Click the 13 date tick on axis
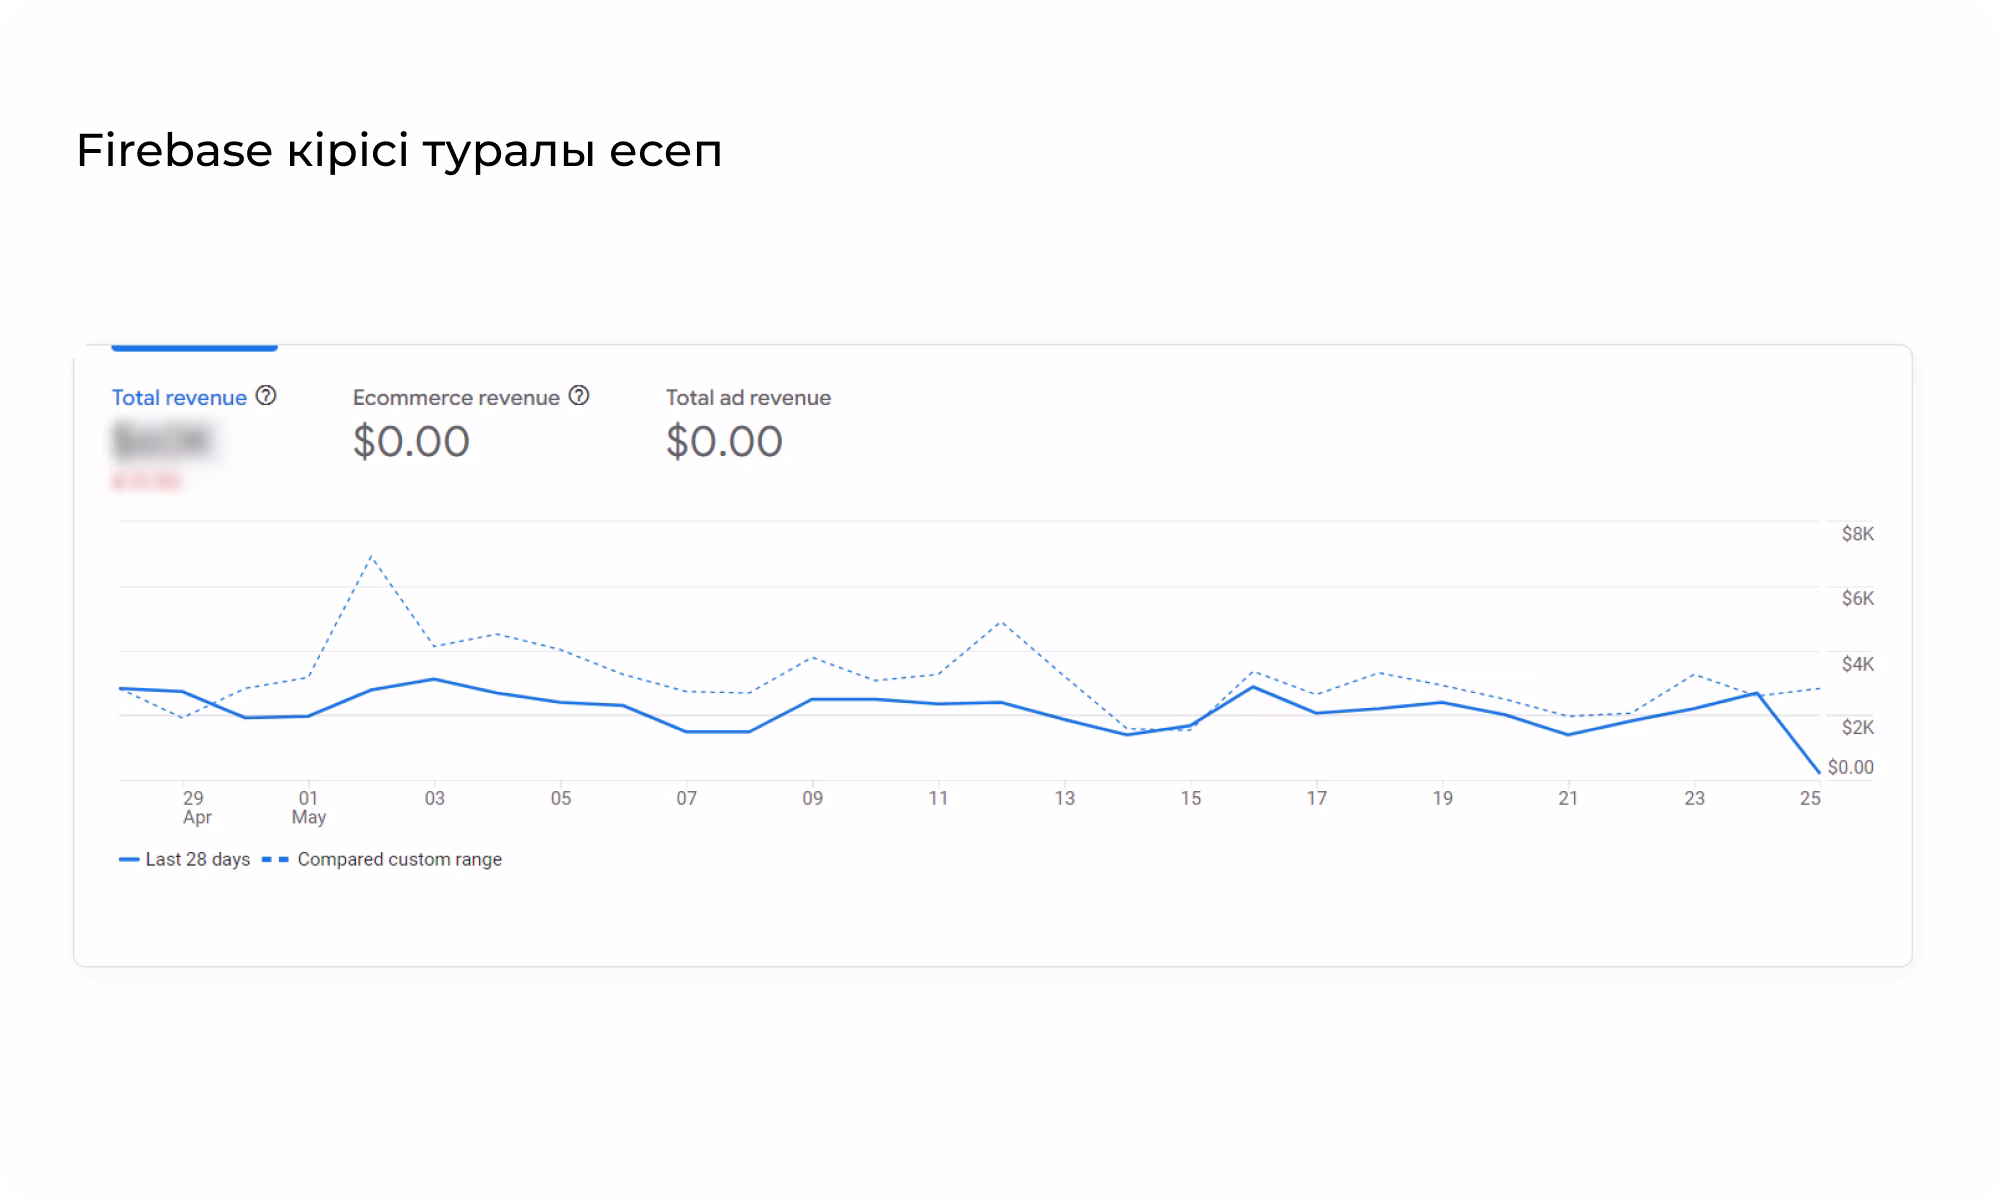This screenshot has height=1200, width=2000. pos(1064,798)
